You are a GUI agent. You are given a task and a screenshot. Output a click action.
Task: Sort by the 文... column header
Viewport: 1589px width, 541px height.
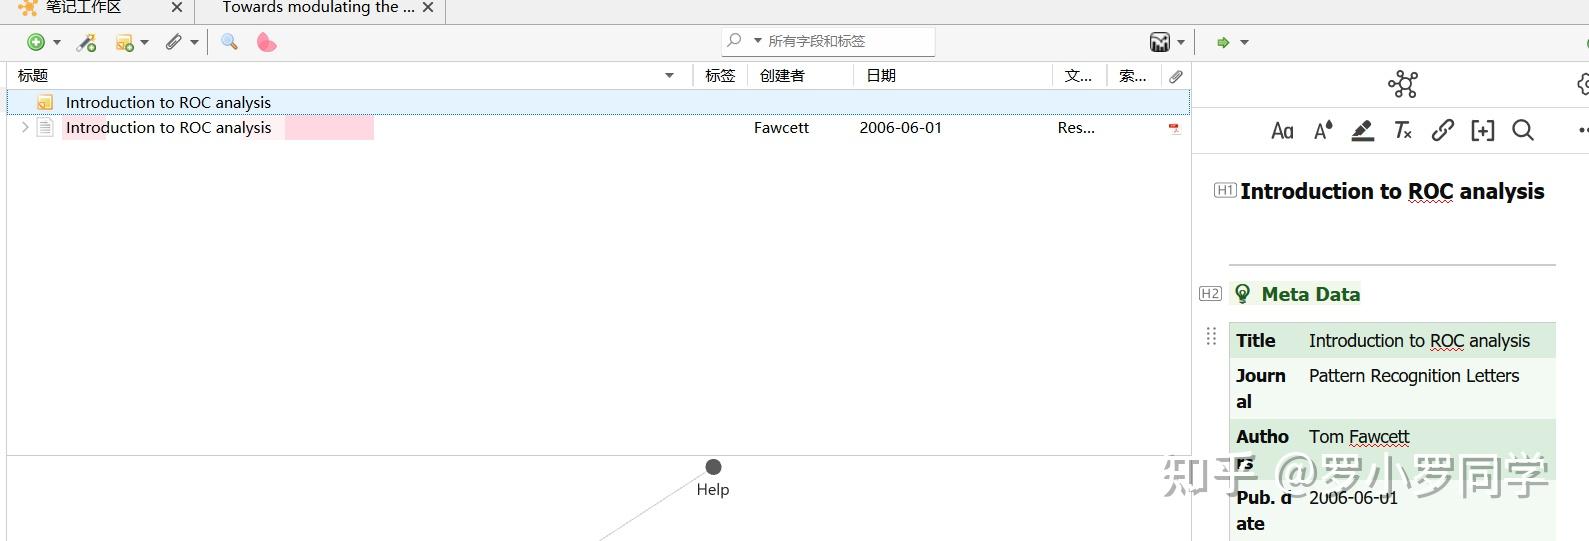(x=1078, y=75)
